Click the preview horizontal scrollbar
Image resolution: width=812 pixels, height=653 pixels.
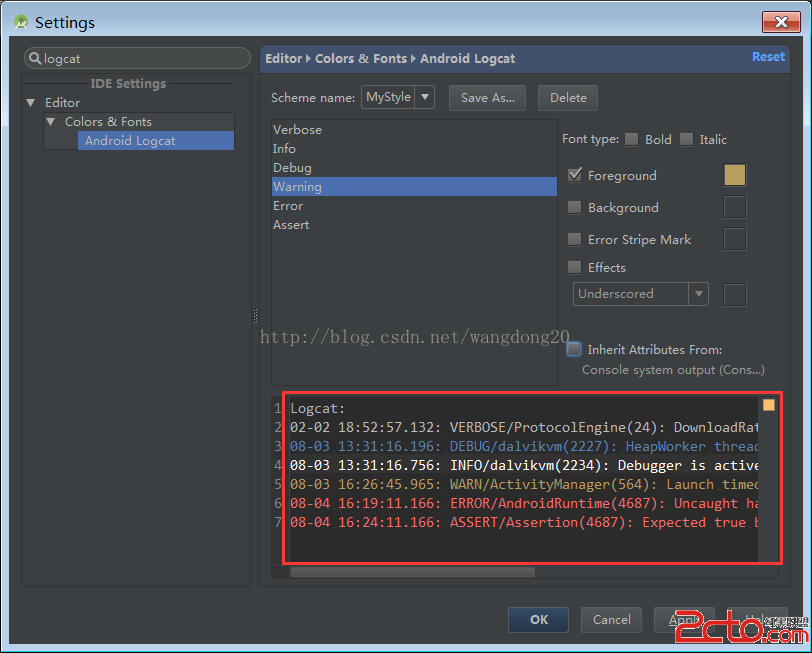point(413,572)
